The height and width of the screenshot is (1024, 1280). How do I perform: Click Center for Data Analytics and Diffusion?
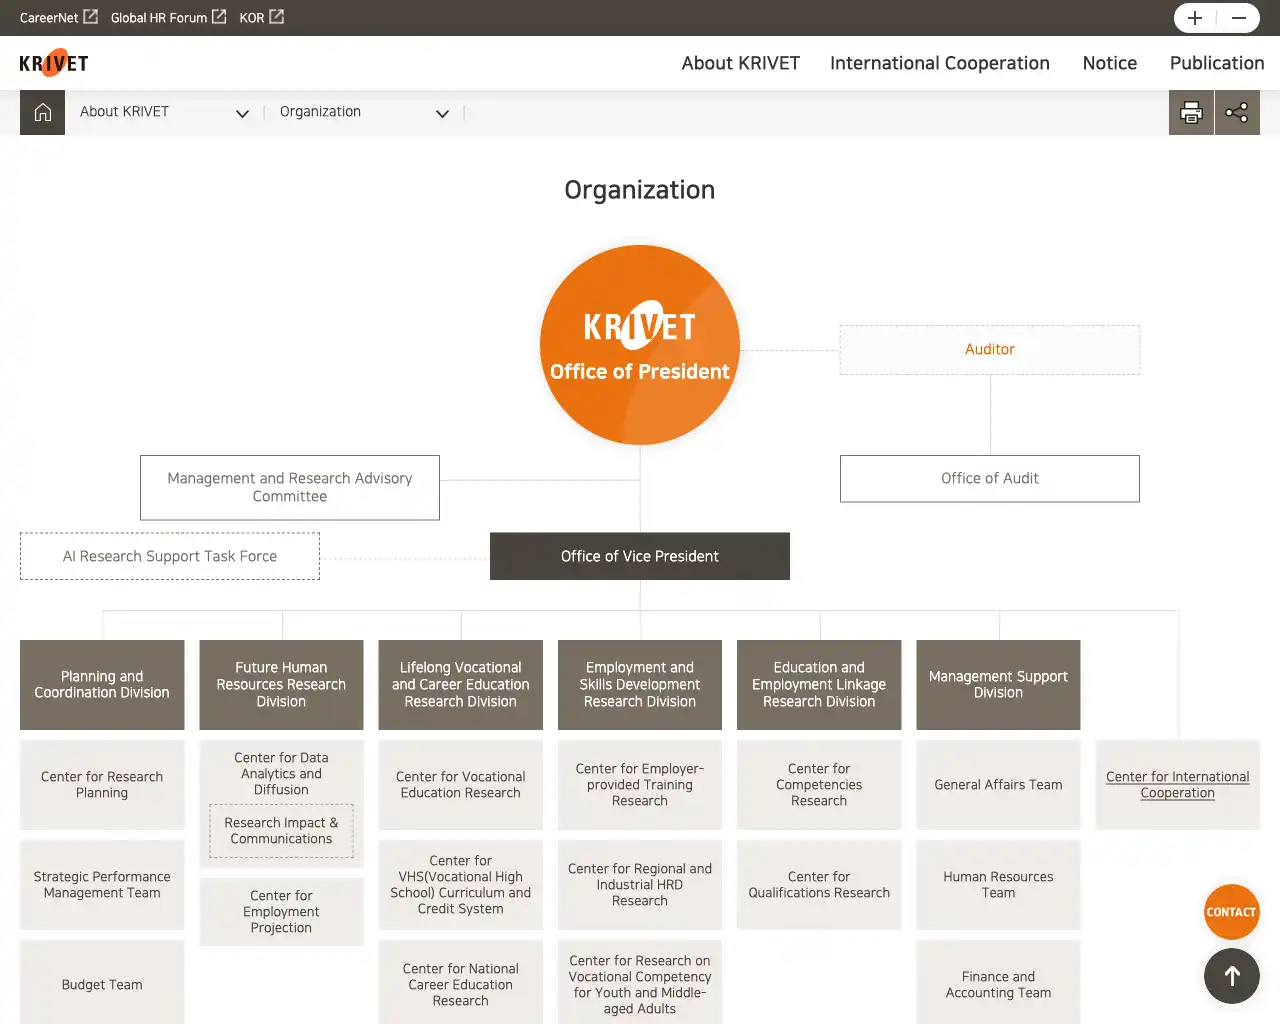tap(281, 774)
